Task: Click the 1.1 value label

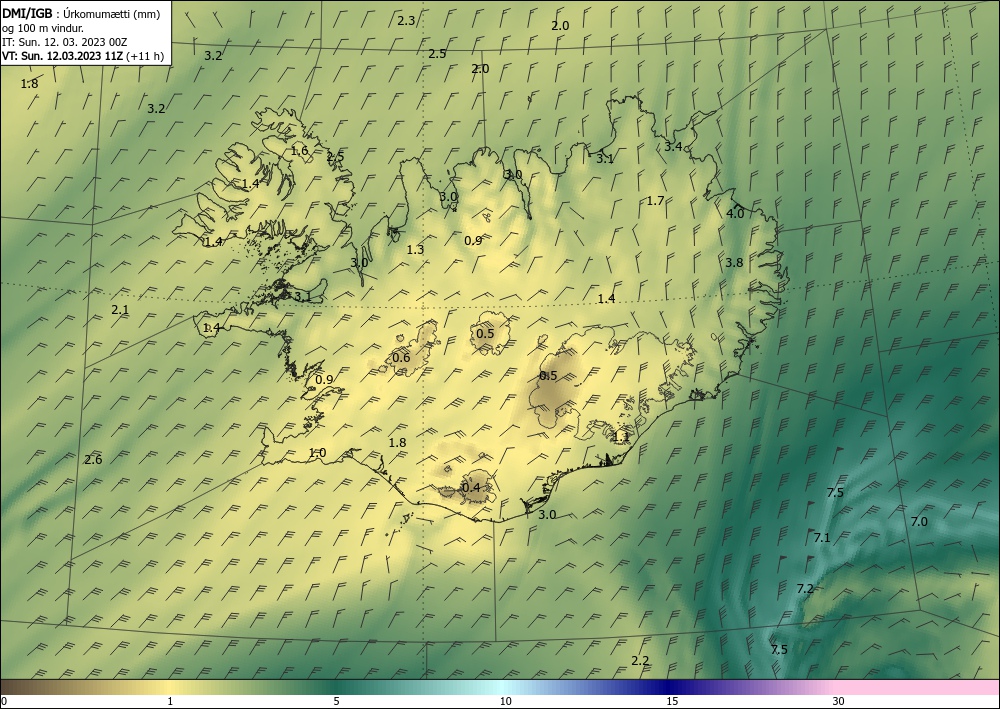Action: click(621, 437)
